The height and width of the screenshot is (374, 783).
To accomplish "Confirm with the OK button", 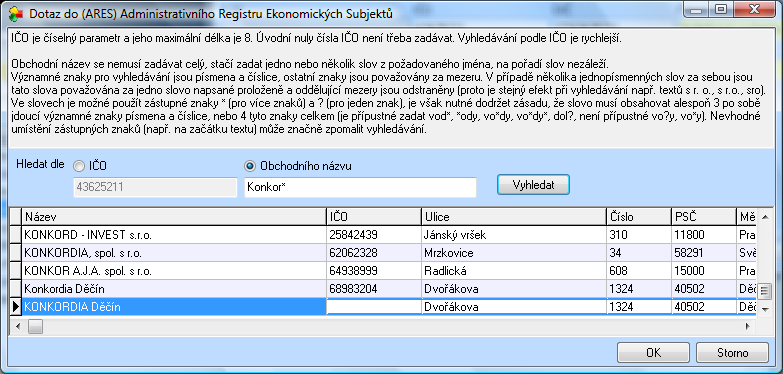I will pos(654,353).
